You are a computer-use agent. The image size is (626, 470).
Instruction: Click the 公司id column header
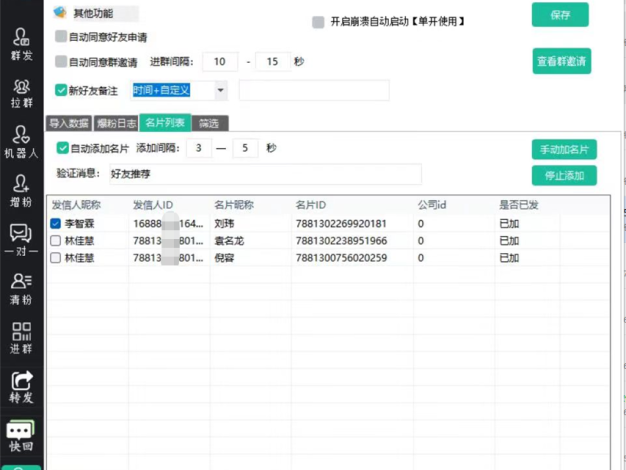click(x=432, y=205)
